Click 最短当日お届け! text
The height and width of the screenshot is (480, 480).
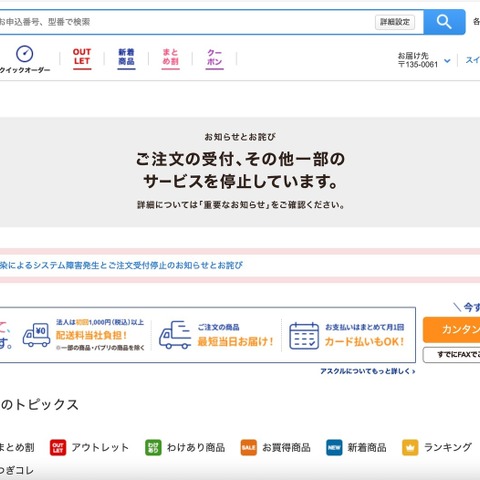click(235, 341)
